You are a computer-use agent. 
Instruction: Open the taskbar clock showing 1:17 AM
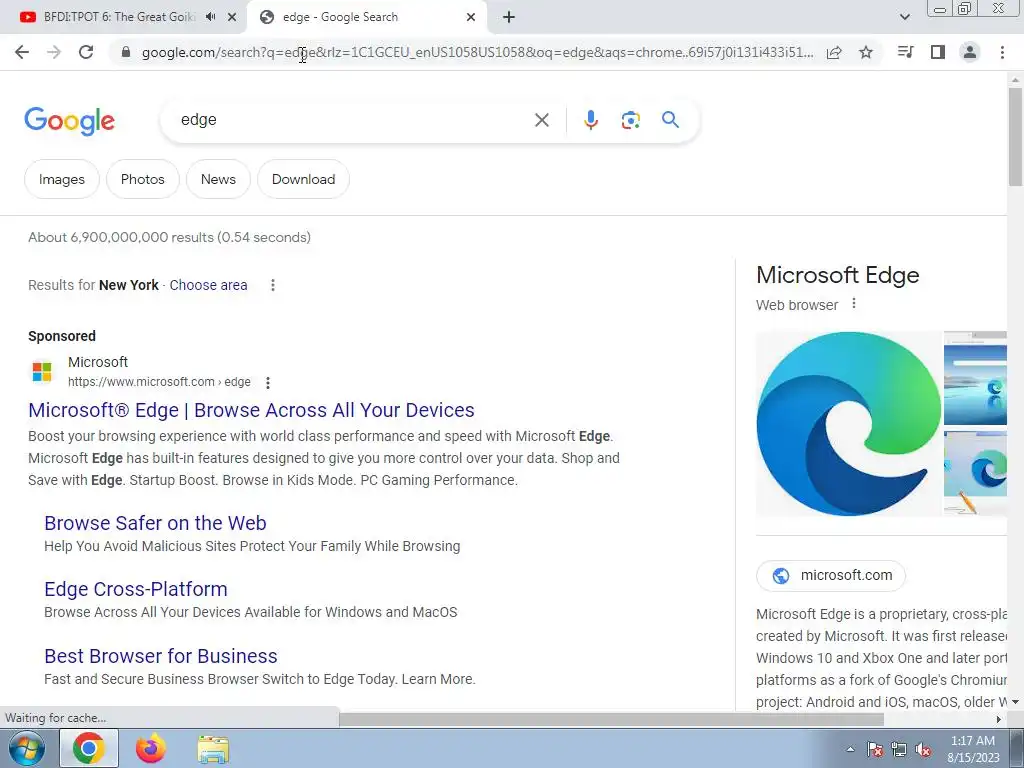[973, 748]
